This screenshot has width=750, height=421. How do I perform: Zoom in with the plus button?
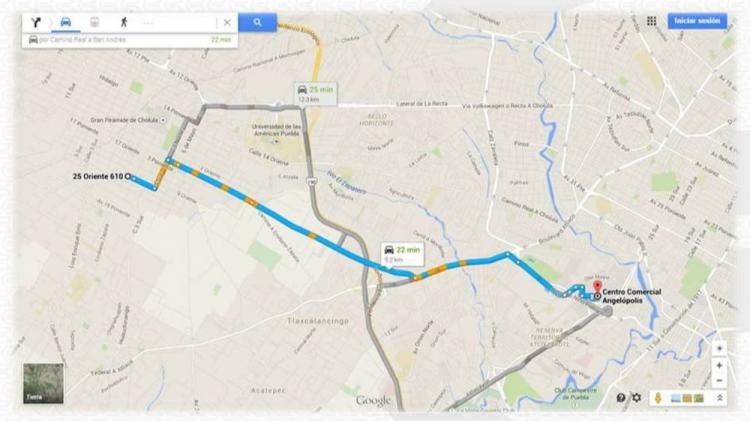click(719, 366)
